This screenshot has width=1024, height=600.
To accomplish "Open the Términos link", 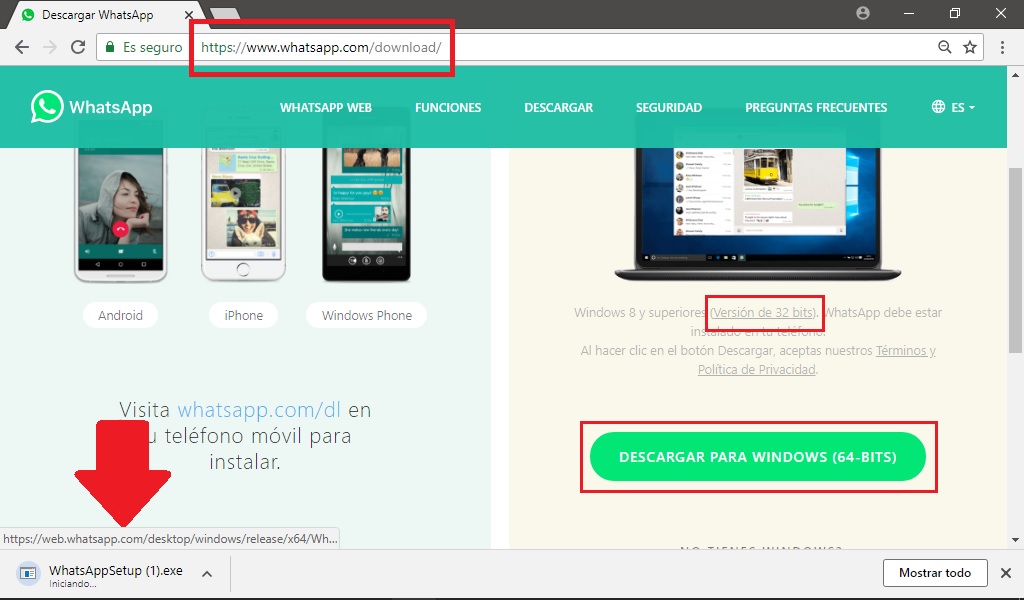I will click(x=906, y=351).
